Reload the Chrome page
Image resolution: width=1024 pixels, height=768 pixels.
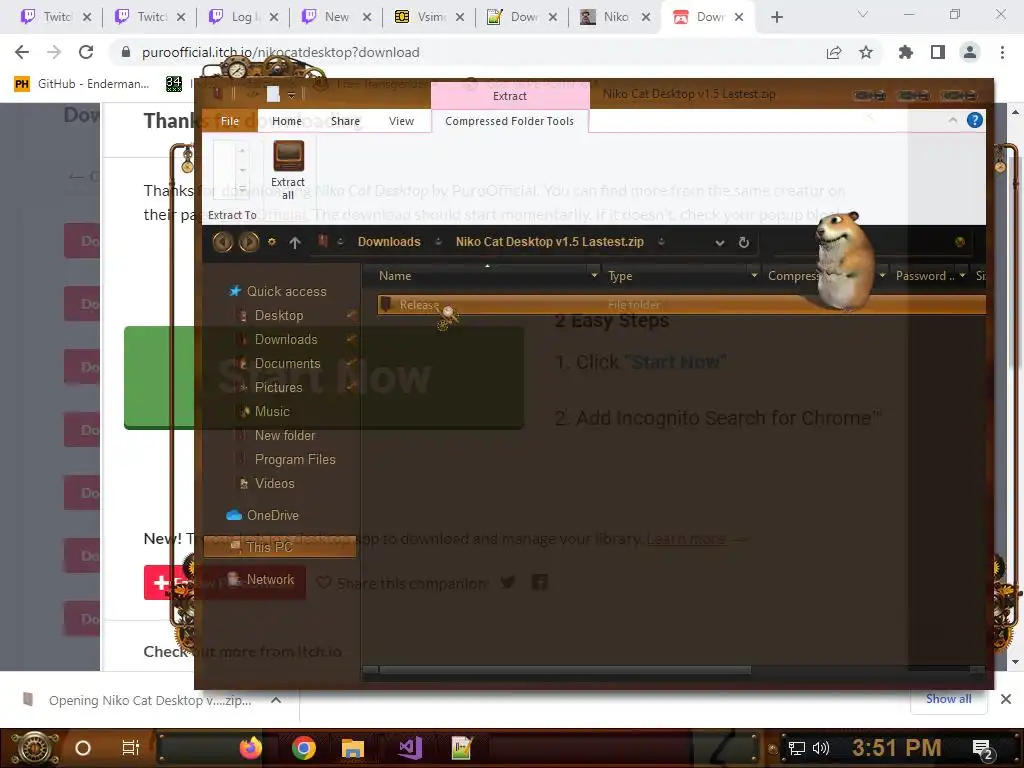(86, 52)
